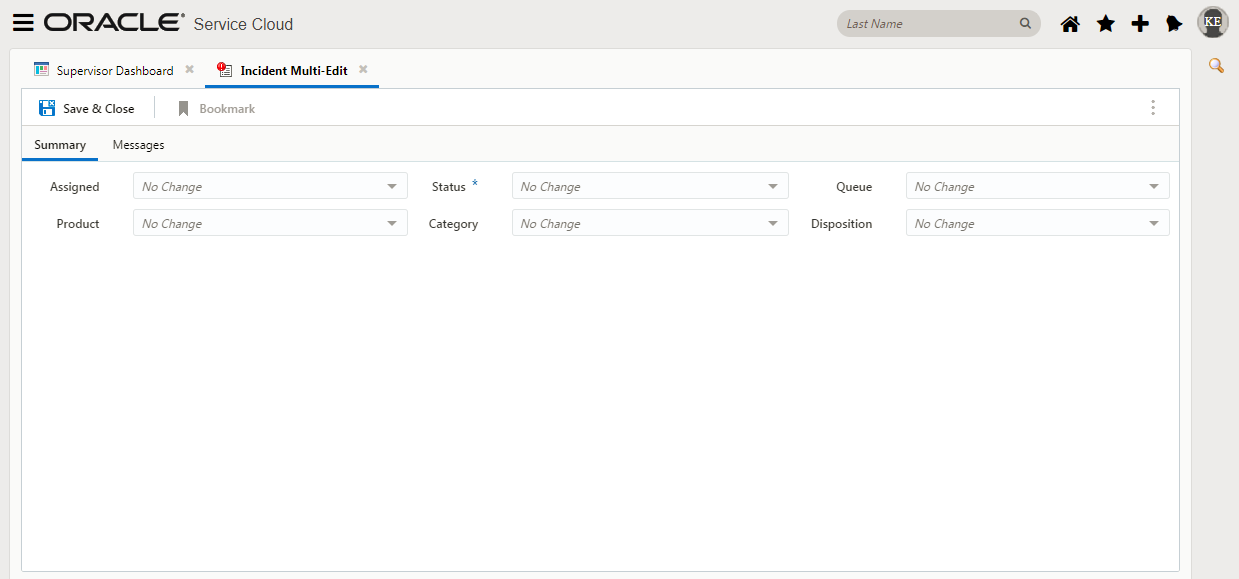Viewport: 1239px width, 579px height.
Task: Click the home icon in the banner
Action: [x=1069, y=22]
